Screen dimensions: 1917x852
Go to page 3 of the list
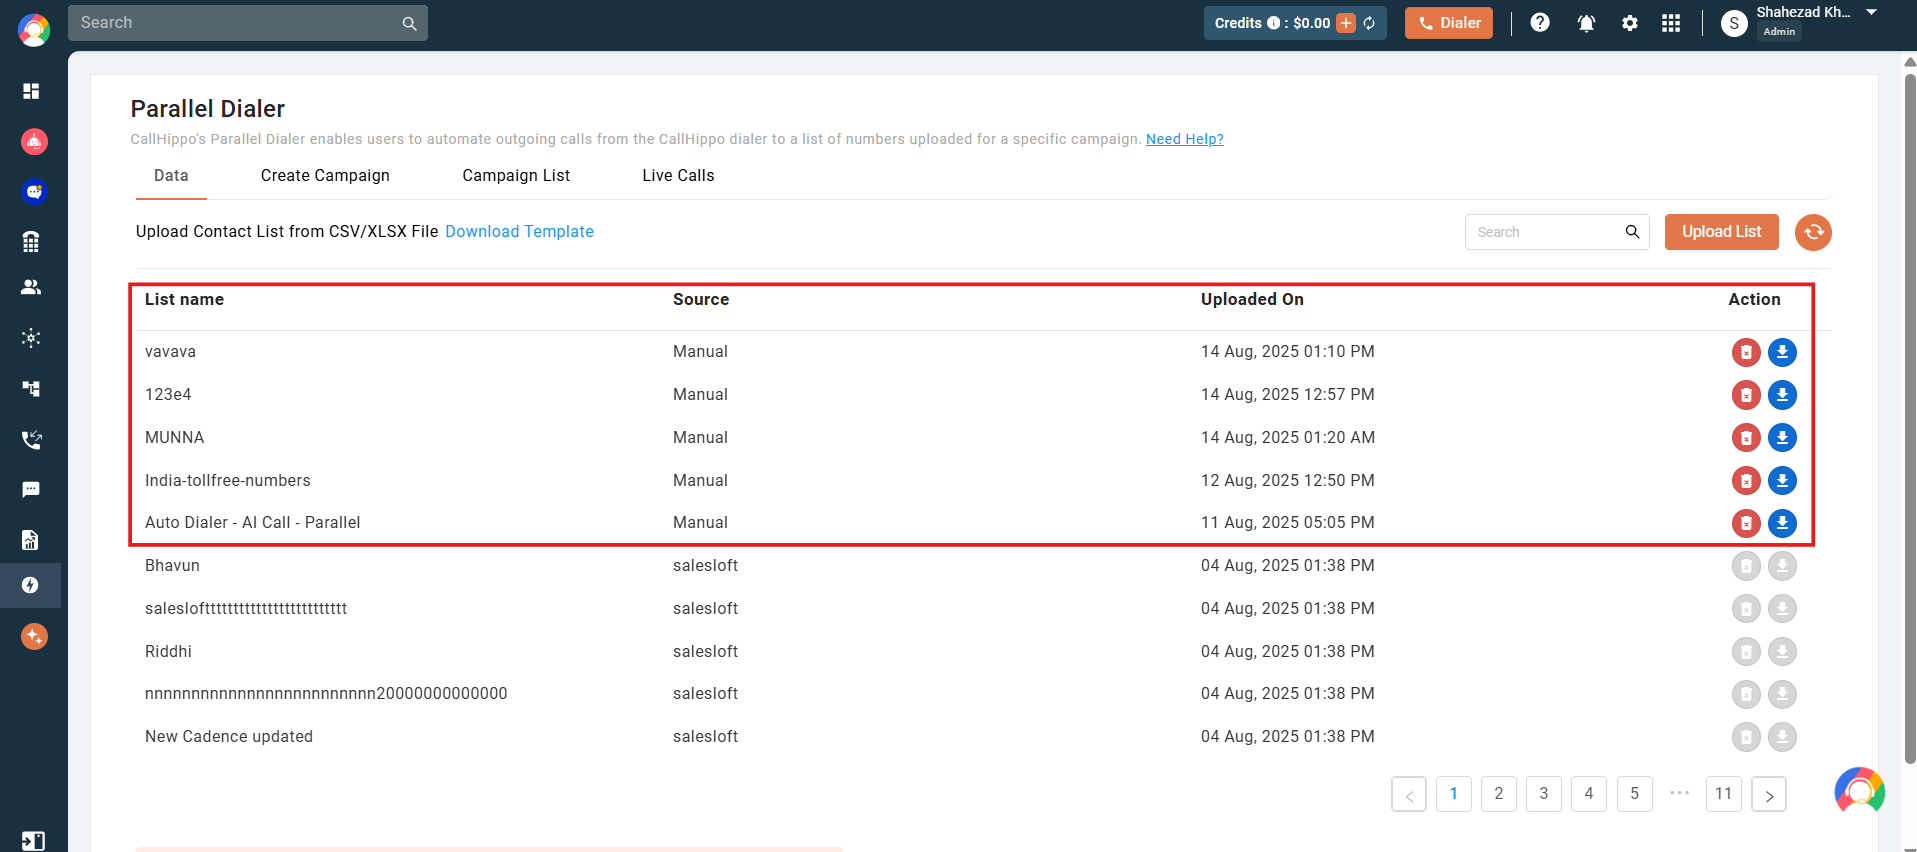(x=1543, y=794)
